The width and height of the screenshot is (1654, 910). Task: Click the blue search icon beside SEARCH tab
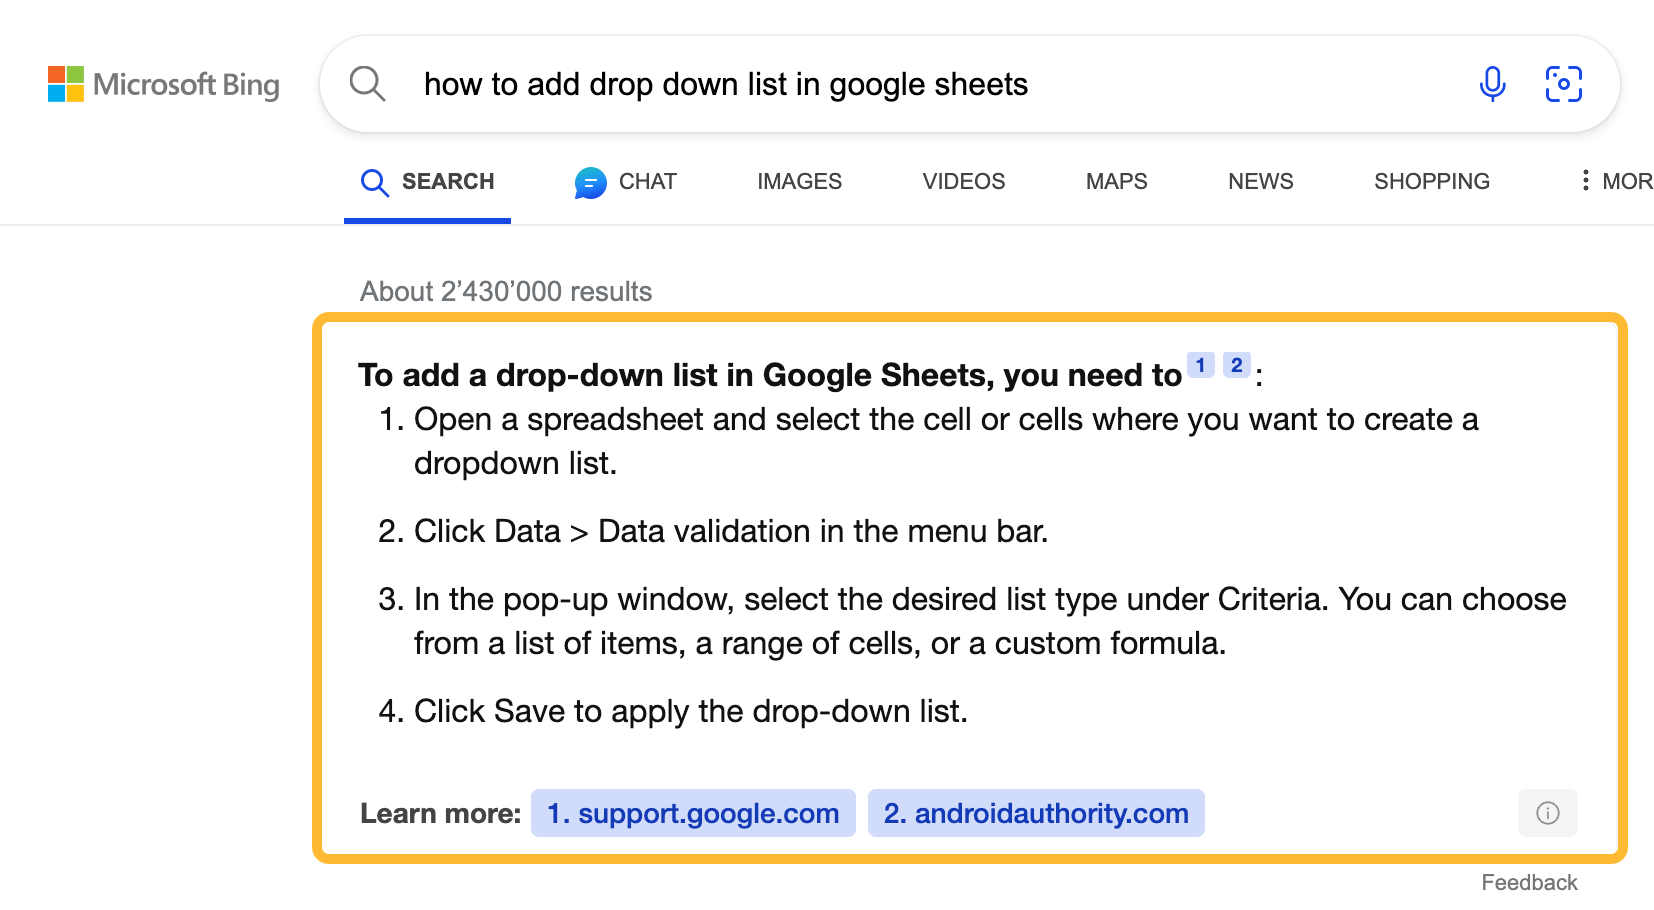(x=374, y=182)
